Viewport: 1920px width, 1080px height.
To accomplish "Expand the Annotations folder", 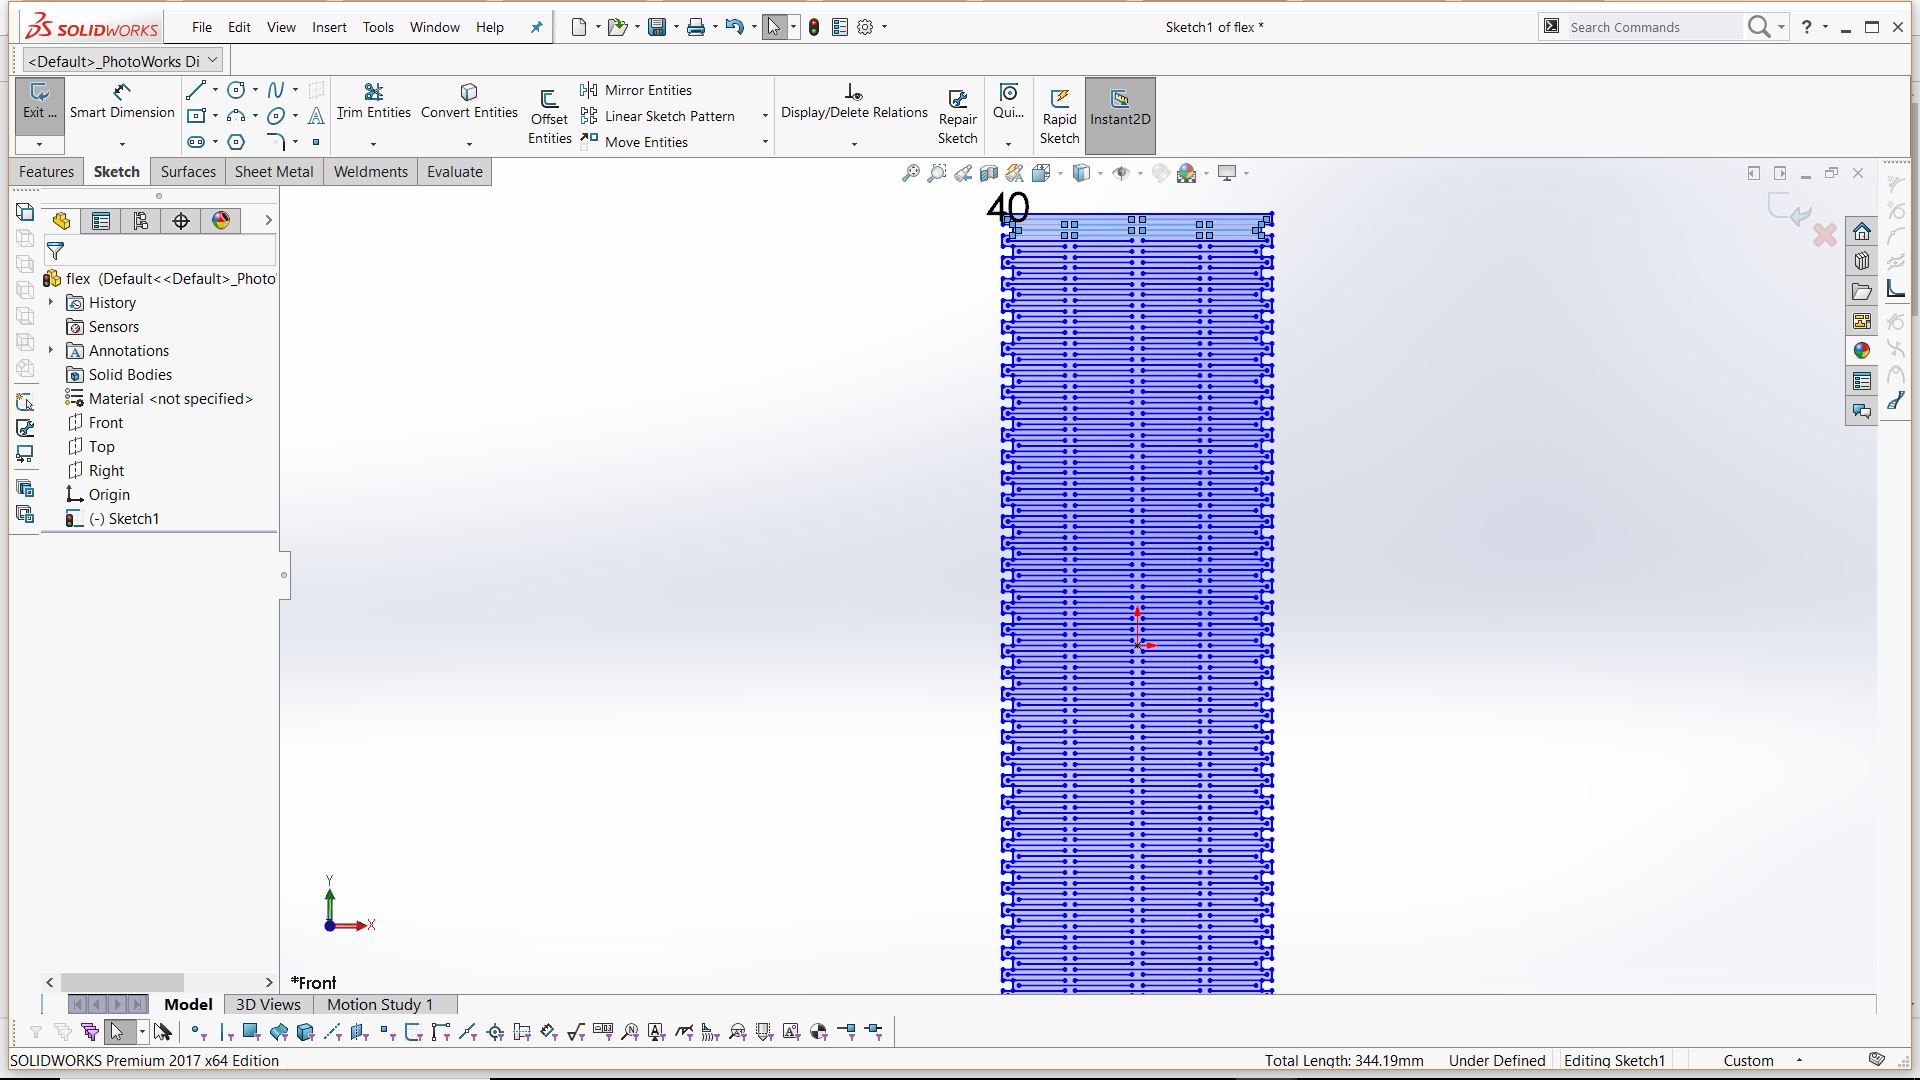I will 51,350.
